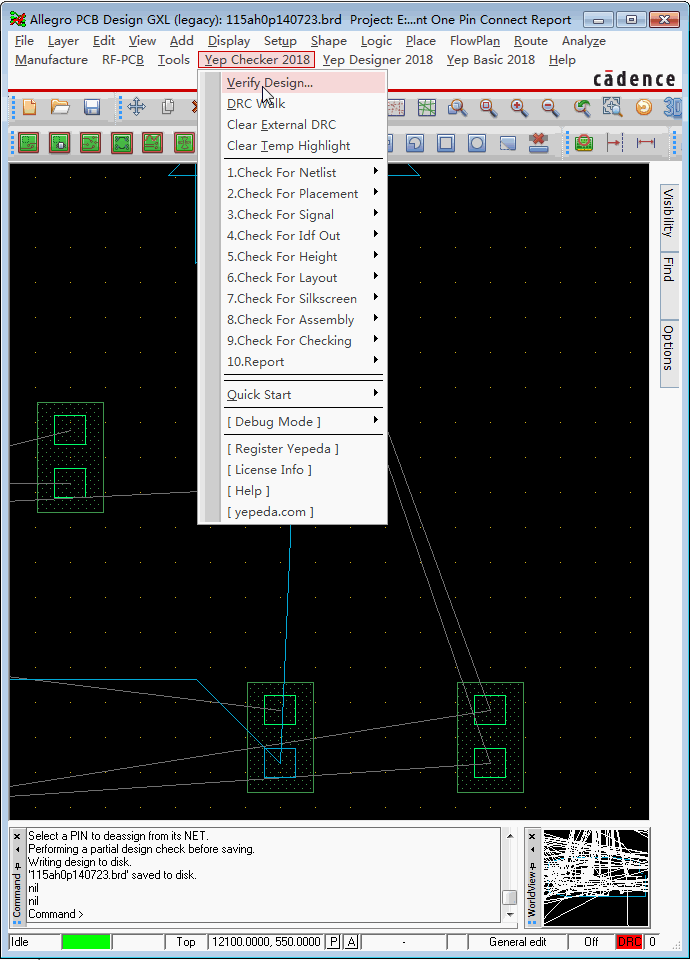The height and width of the screenshot is (960, 690).
Task: Open the 6.Check For Layout submenu
Action: 303,277
